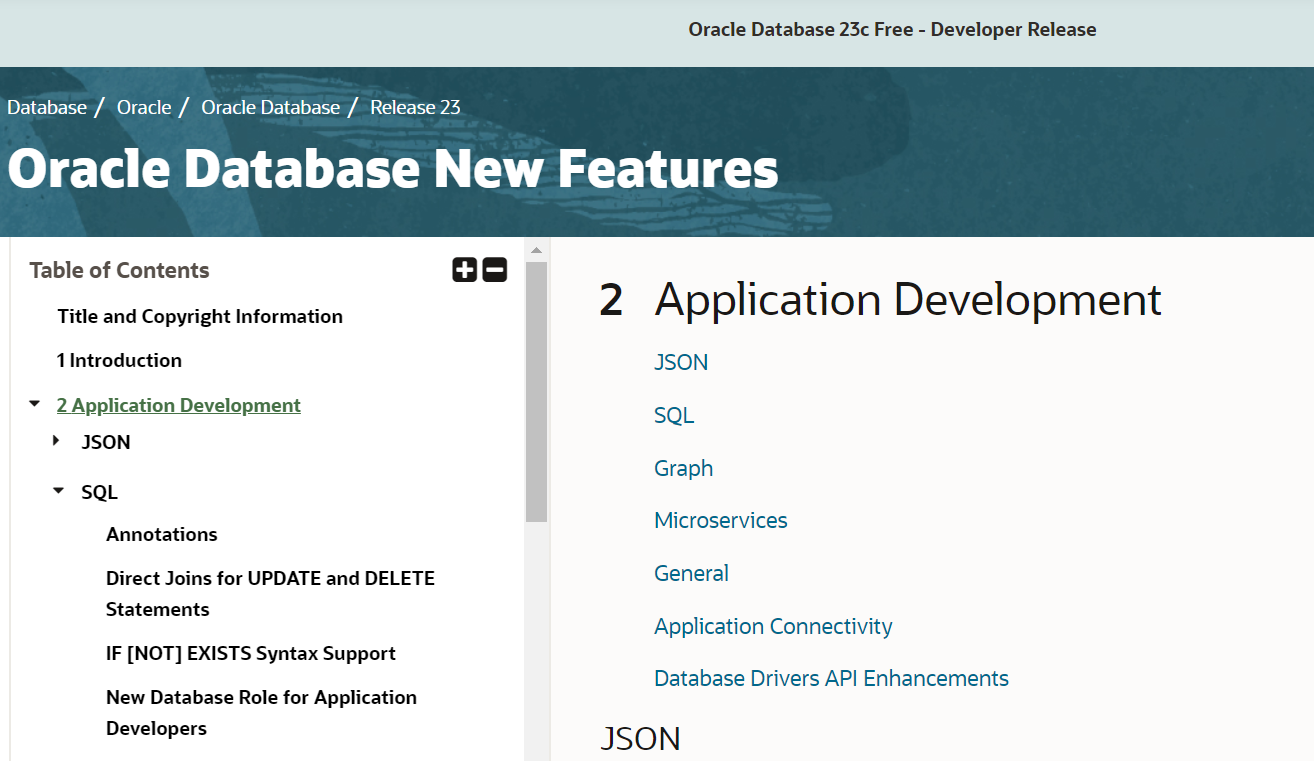Expand the JSON tree node
Screen dimensions: 1314x761
click(56, 441)
